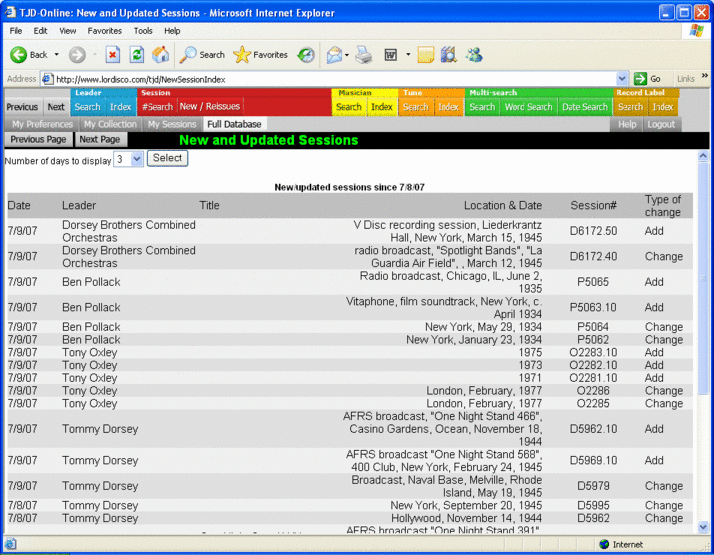This screenshot has height=555, width=714.
Task: Open the Edit with Word dropdown arrow
Action: coord(408,55)
